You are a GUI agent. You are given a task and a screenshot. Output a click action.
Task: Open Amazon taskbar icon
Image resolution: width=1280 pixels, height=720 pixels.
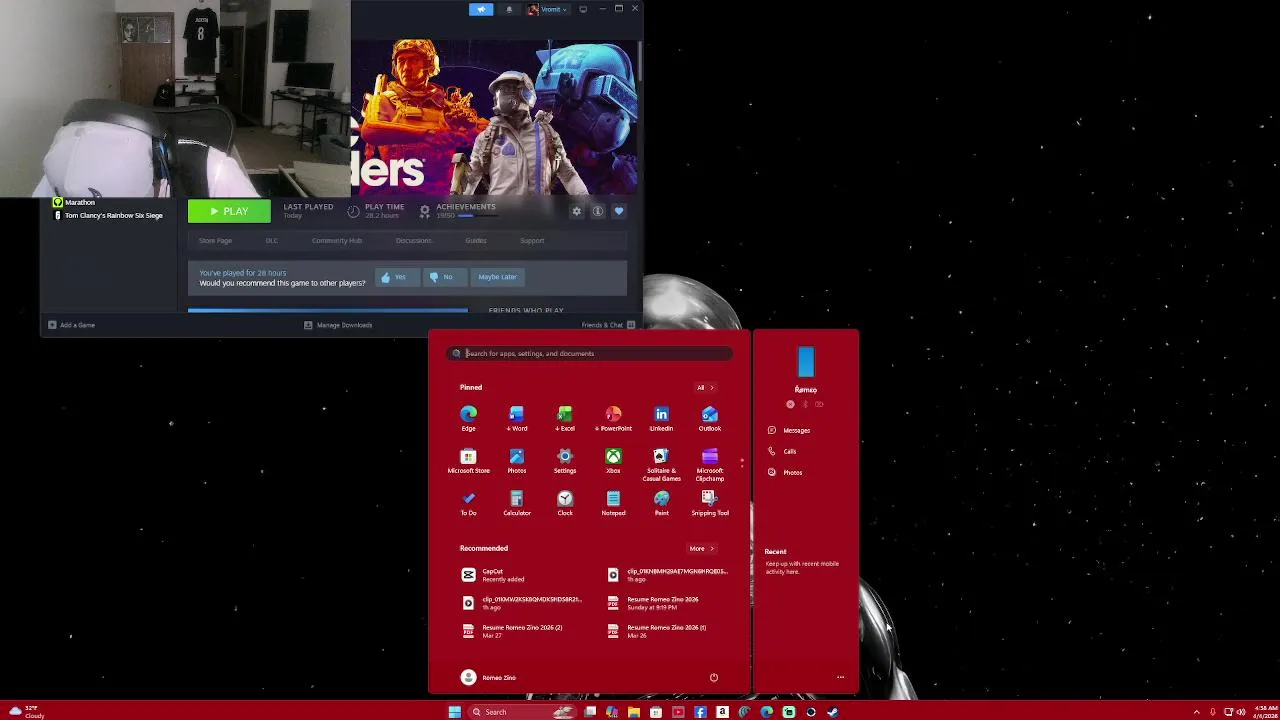point(722,712)
